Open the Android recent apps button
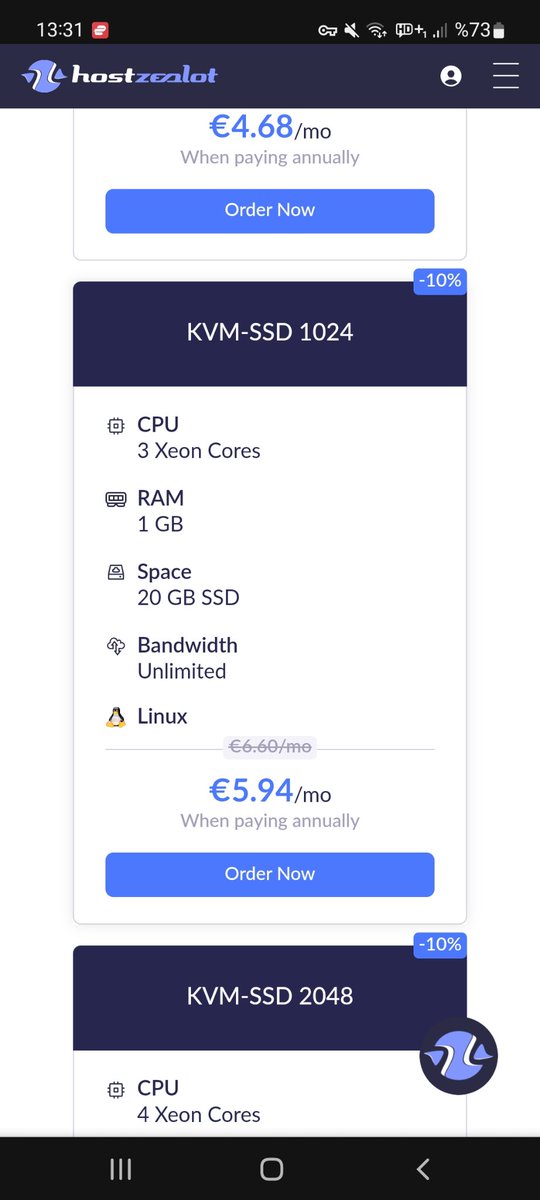Screen dimensions: 540x1200 click(x=120, y=1168)
